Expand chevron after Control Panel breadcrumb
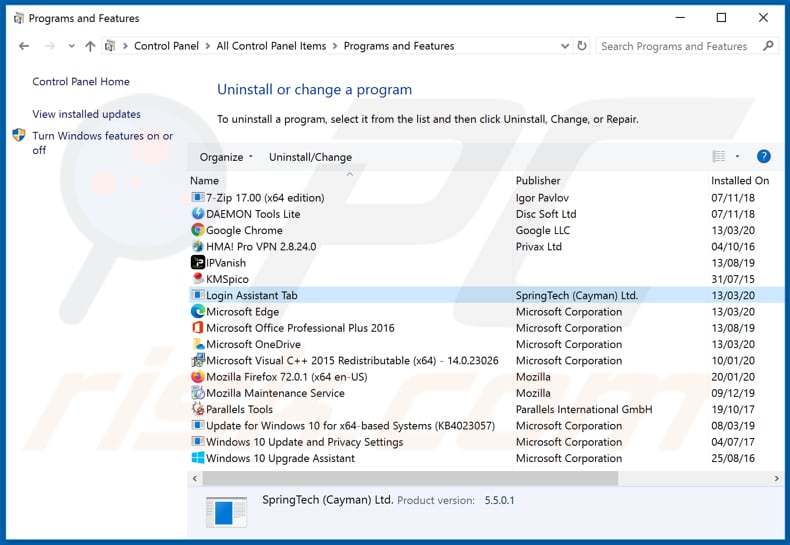This screenshot has width=790, height=545. coord(208,46)
